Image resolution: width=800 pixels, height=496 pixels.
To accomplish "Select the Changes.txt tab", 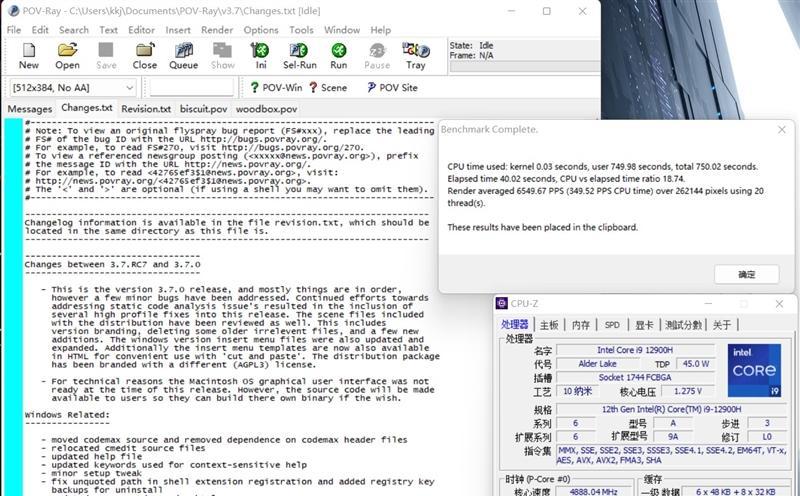I will [x=87, y=108].
